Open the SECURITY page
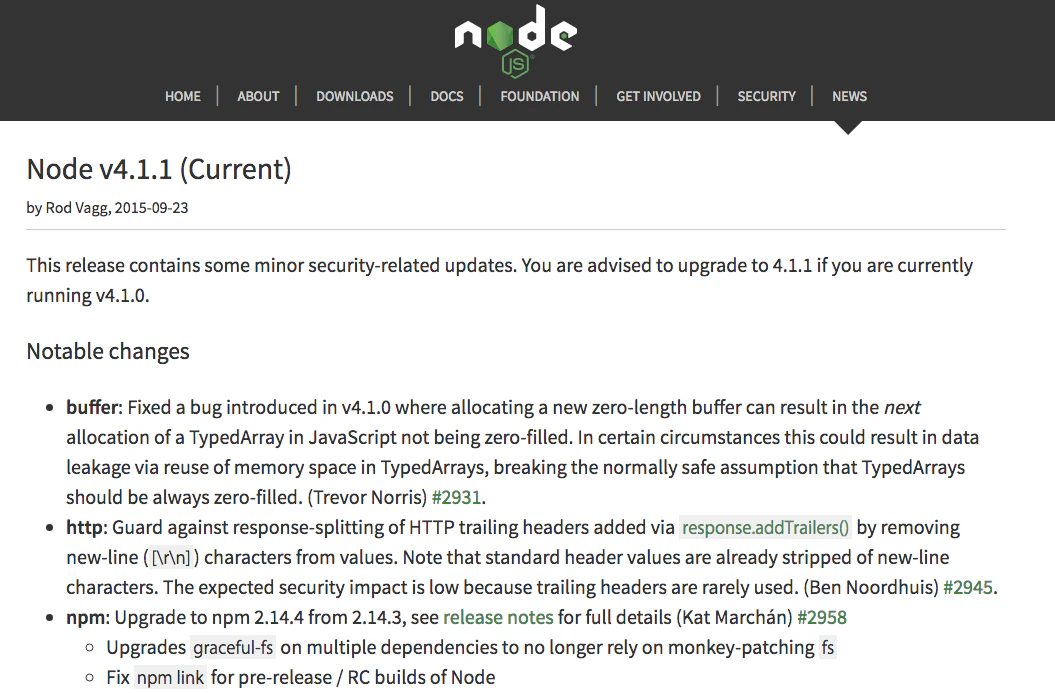The height and width of the screenshot is (693, 1055). click(766, 96)
